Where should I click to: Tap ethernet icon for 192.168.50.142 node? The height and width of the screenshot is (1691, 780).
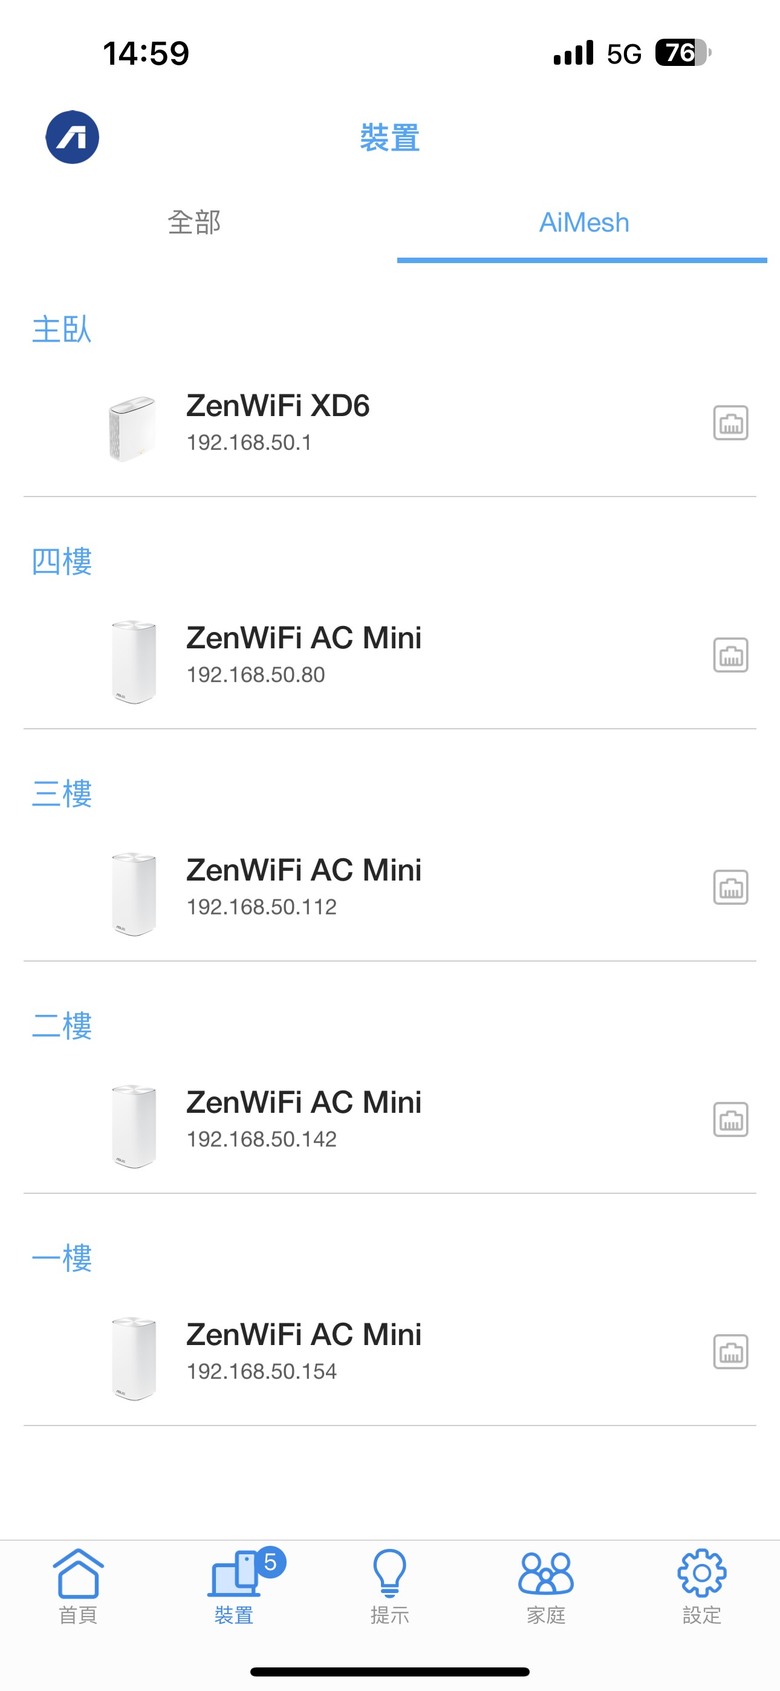[731, 1119]
